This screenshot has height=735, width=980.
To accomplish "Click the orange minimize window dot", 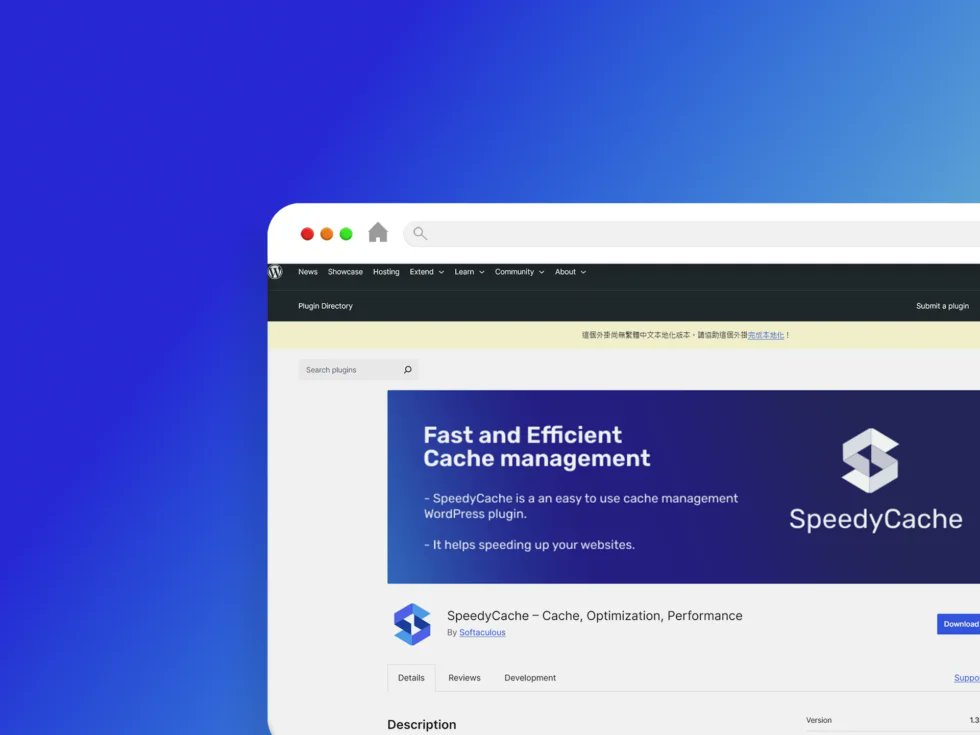I will tap(326, 234).
